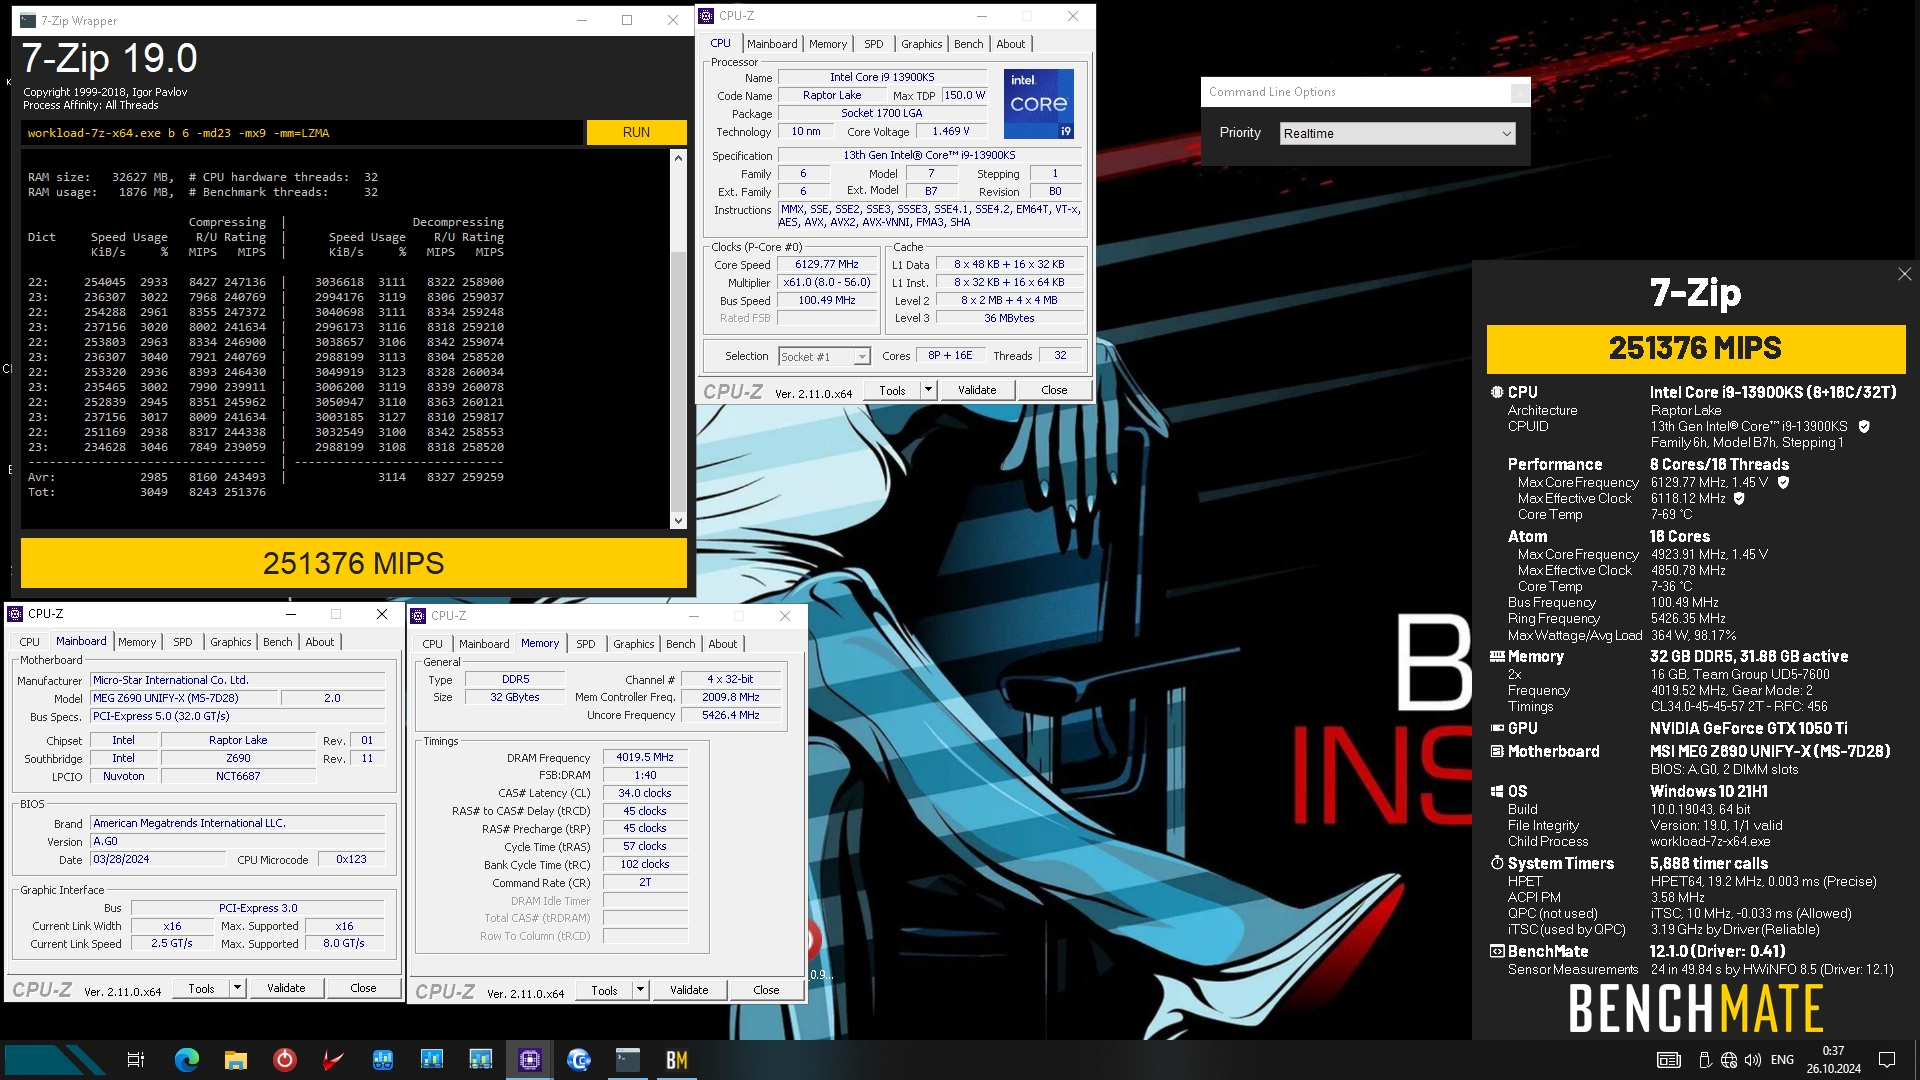The width and height of the screenshot is (1920, 1080).
Task: Expand Tools arrow in CPU-Z Mainboard window
Action: click(237, 988)
